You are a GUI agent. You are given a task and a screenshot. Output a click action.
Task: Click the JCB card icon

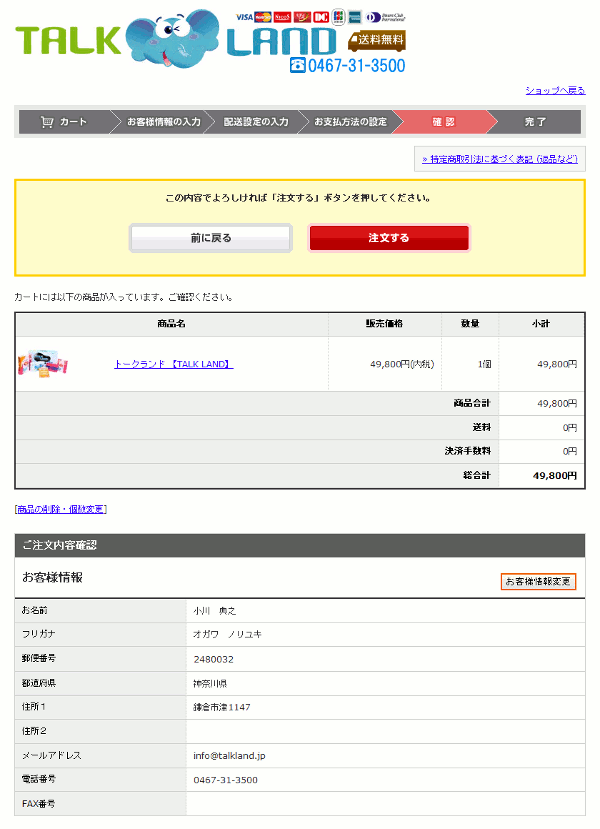[x=338, y=17]
